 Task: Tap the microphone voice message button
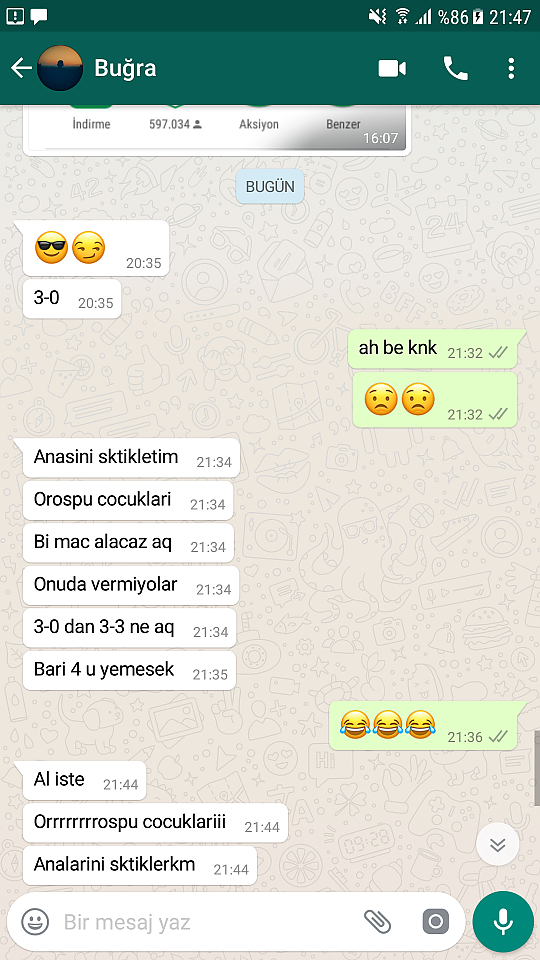tap(503, 921)
